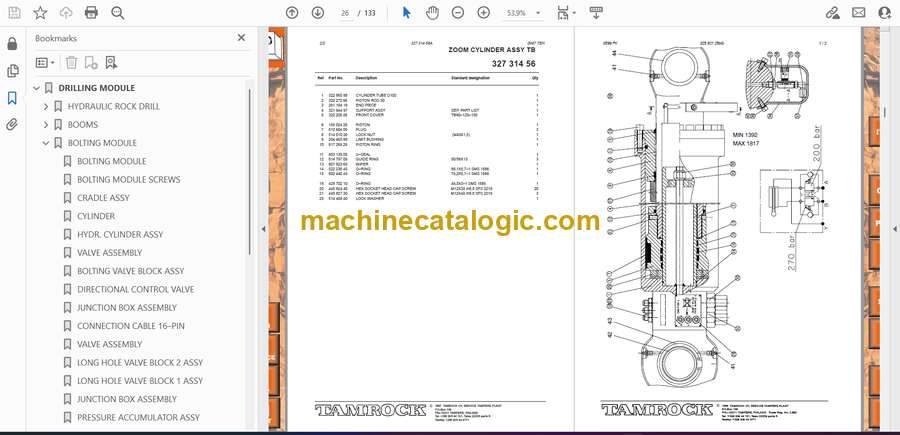Collapse the DRILLING MODULE bookmark
The height and width of the screenshot is (435, 900).
point(37,88)
